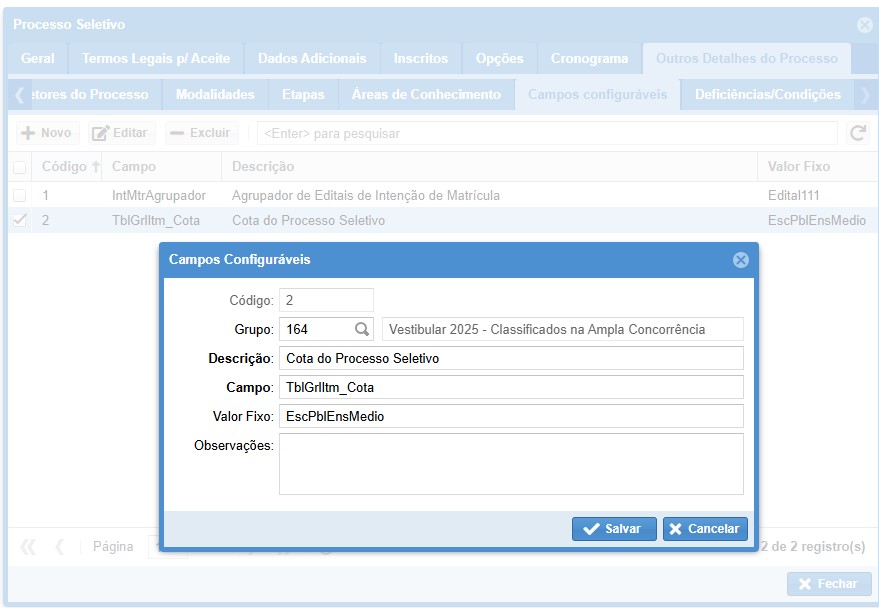Uncheck the TblGrlItm_Cota row checkbox
Screen dimensions: 879x608
pyautogui.click(x=20, y=221)
